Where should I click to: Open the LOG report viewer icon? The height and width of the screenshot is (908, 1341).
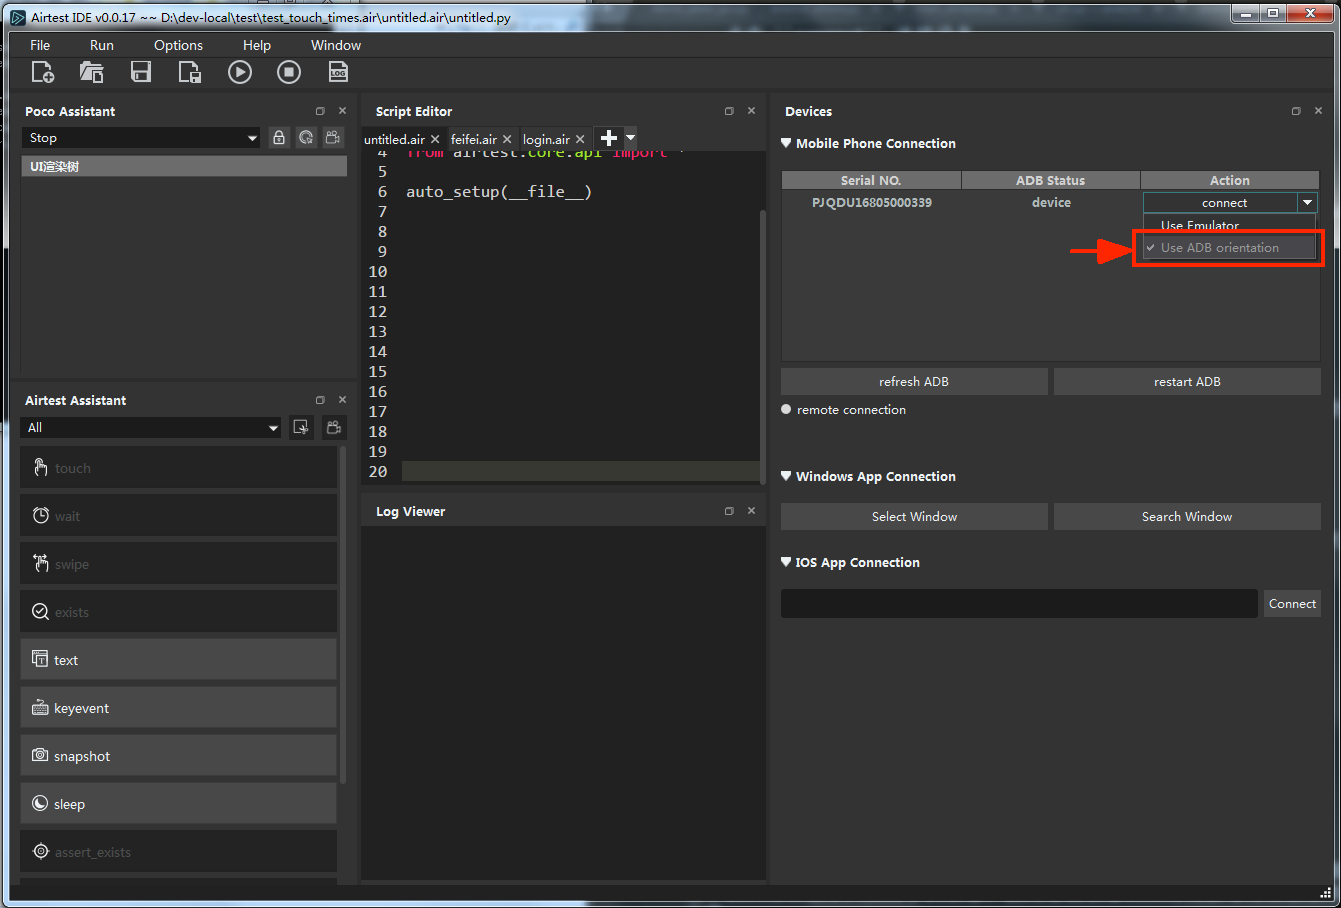click(x=338, y=72)
